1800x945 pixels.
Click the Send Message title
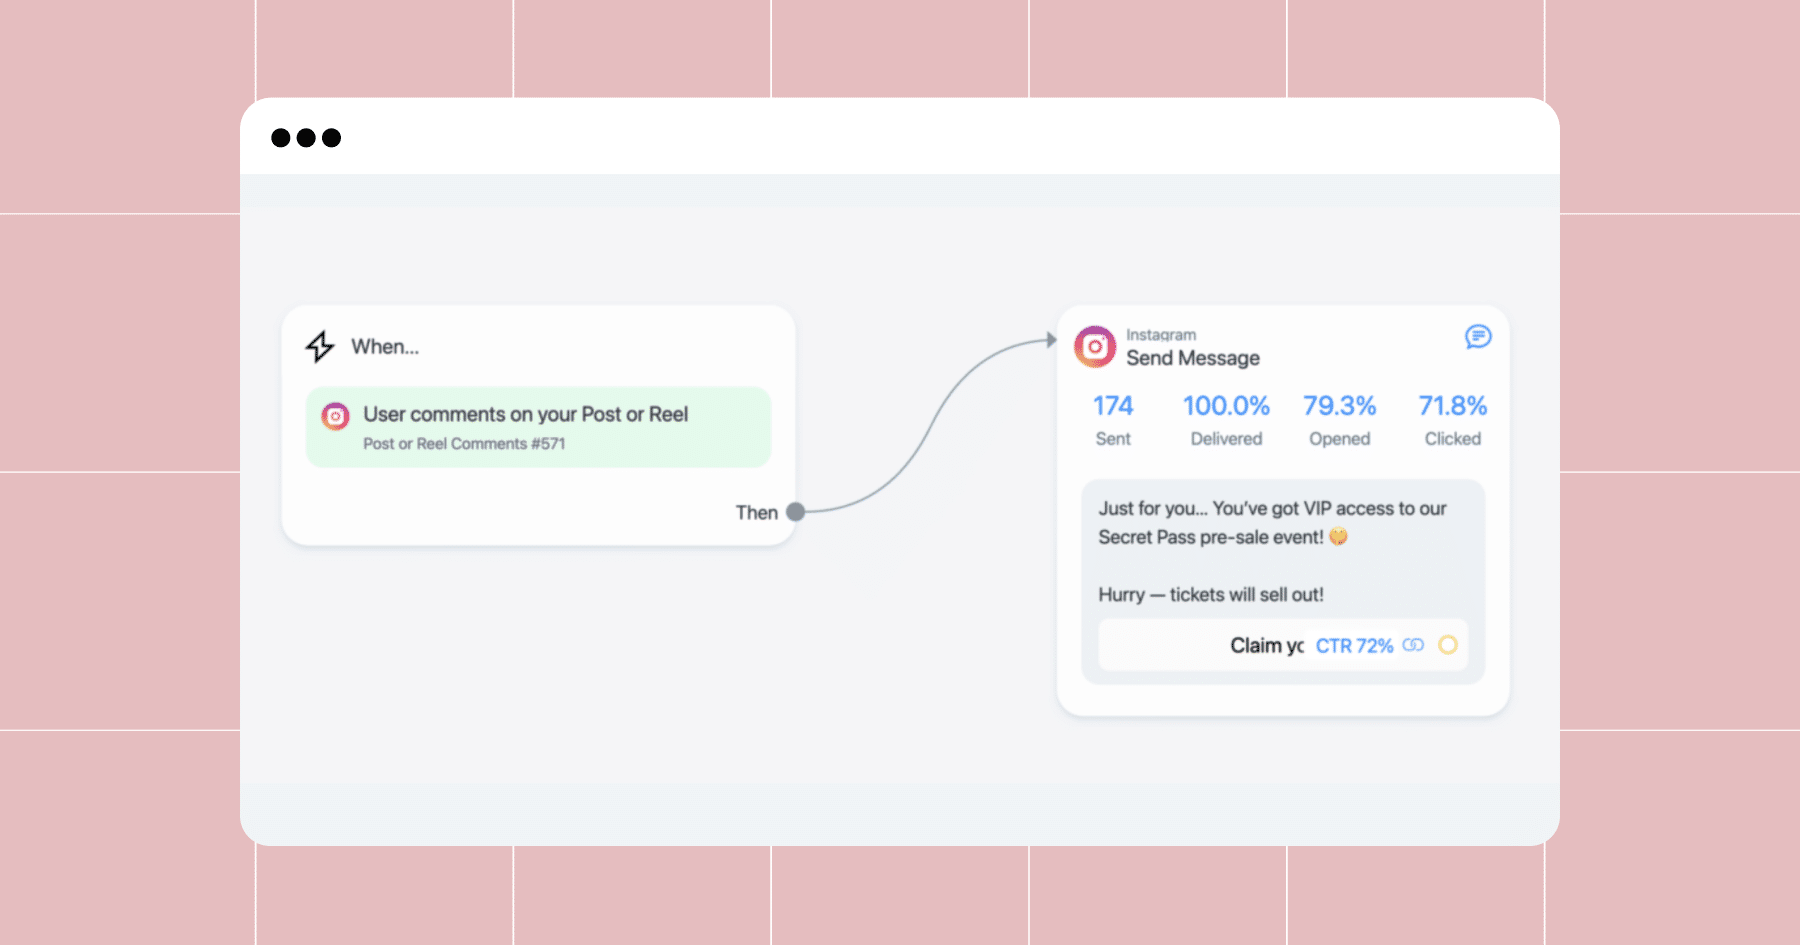point(1193,358)
